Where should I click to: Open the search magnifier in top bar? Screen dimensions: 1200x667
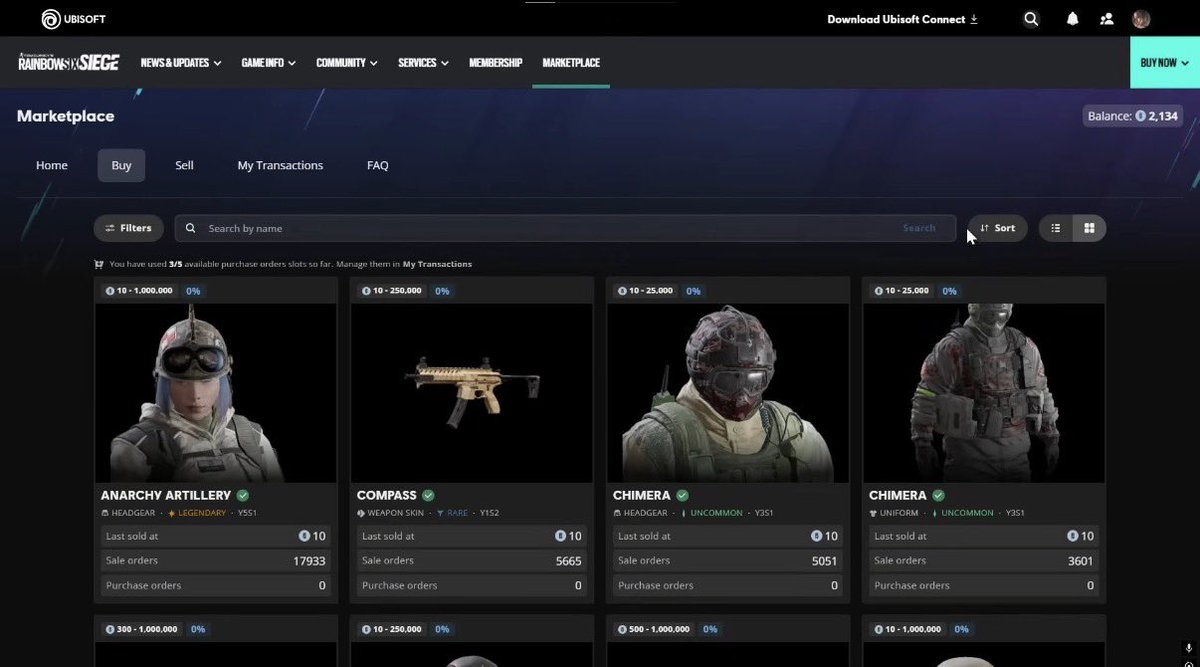1031,19
